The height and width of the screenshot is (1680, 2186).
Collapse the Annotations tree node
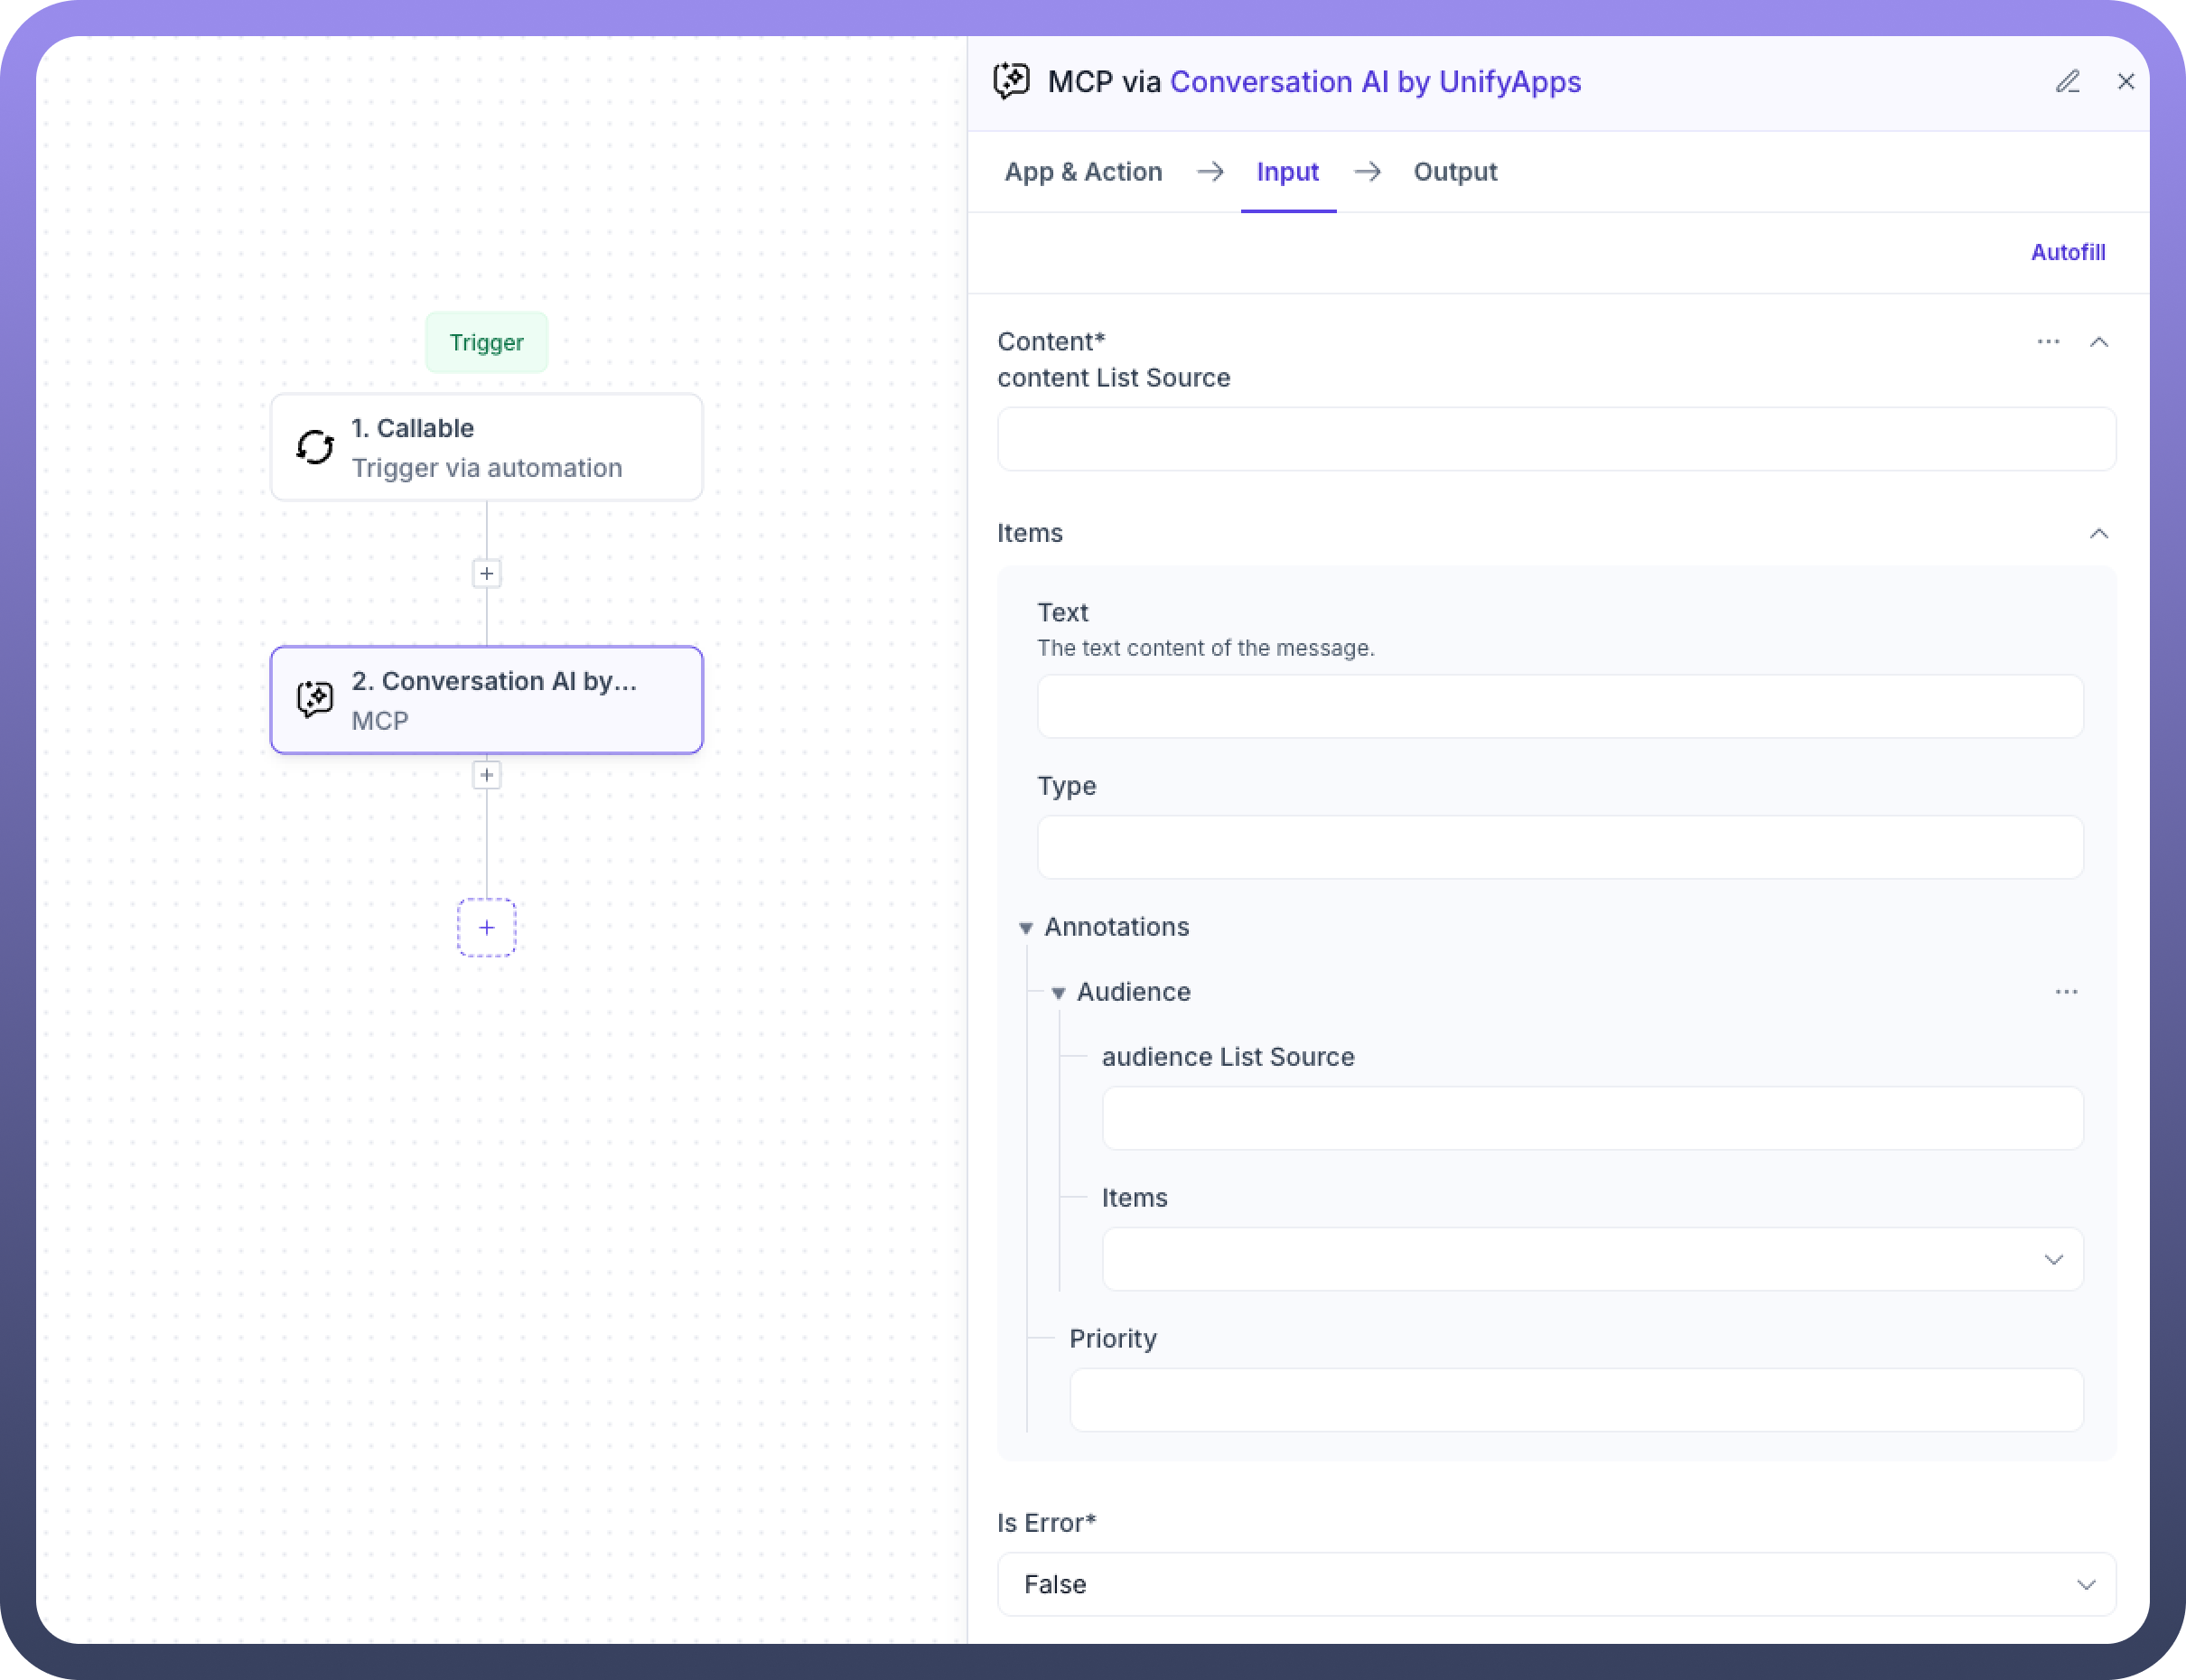pos(1025,928)
